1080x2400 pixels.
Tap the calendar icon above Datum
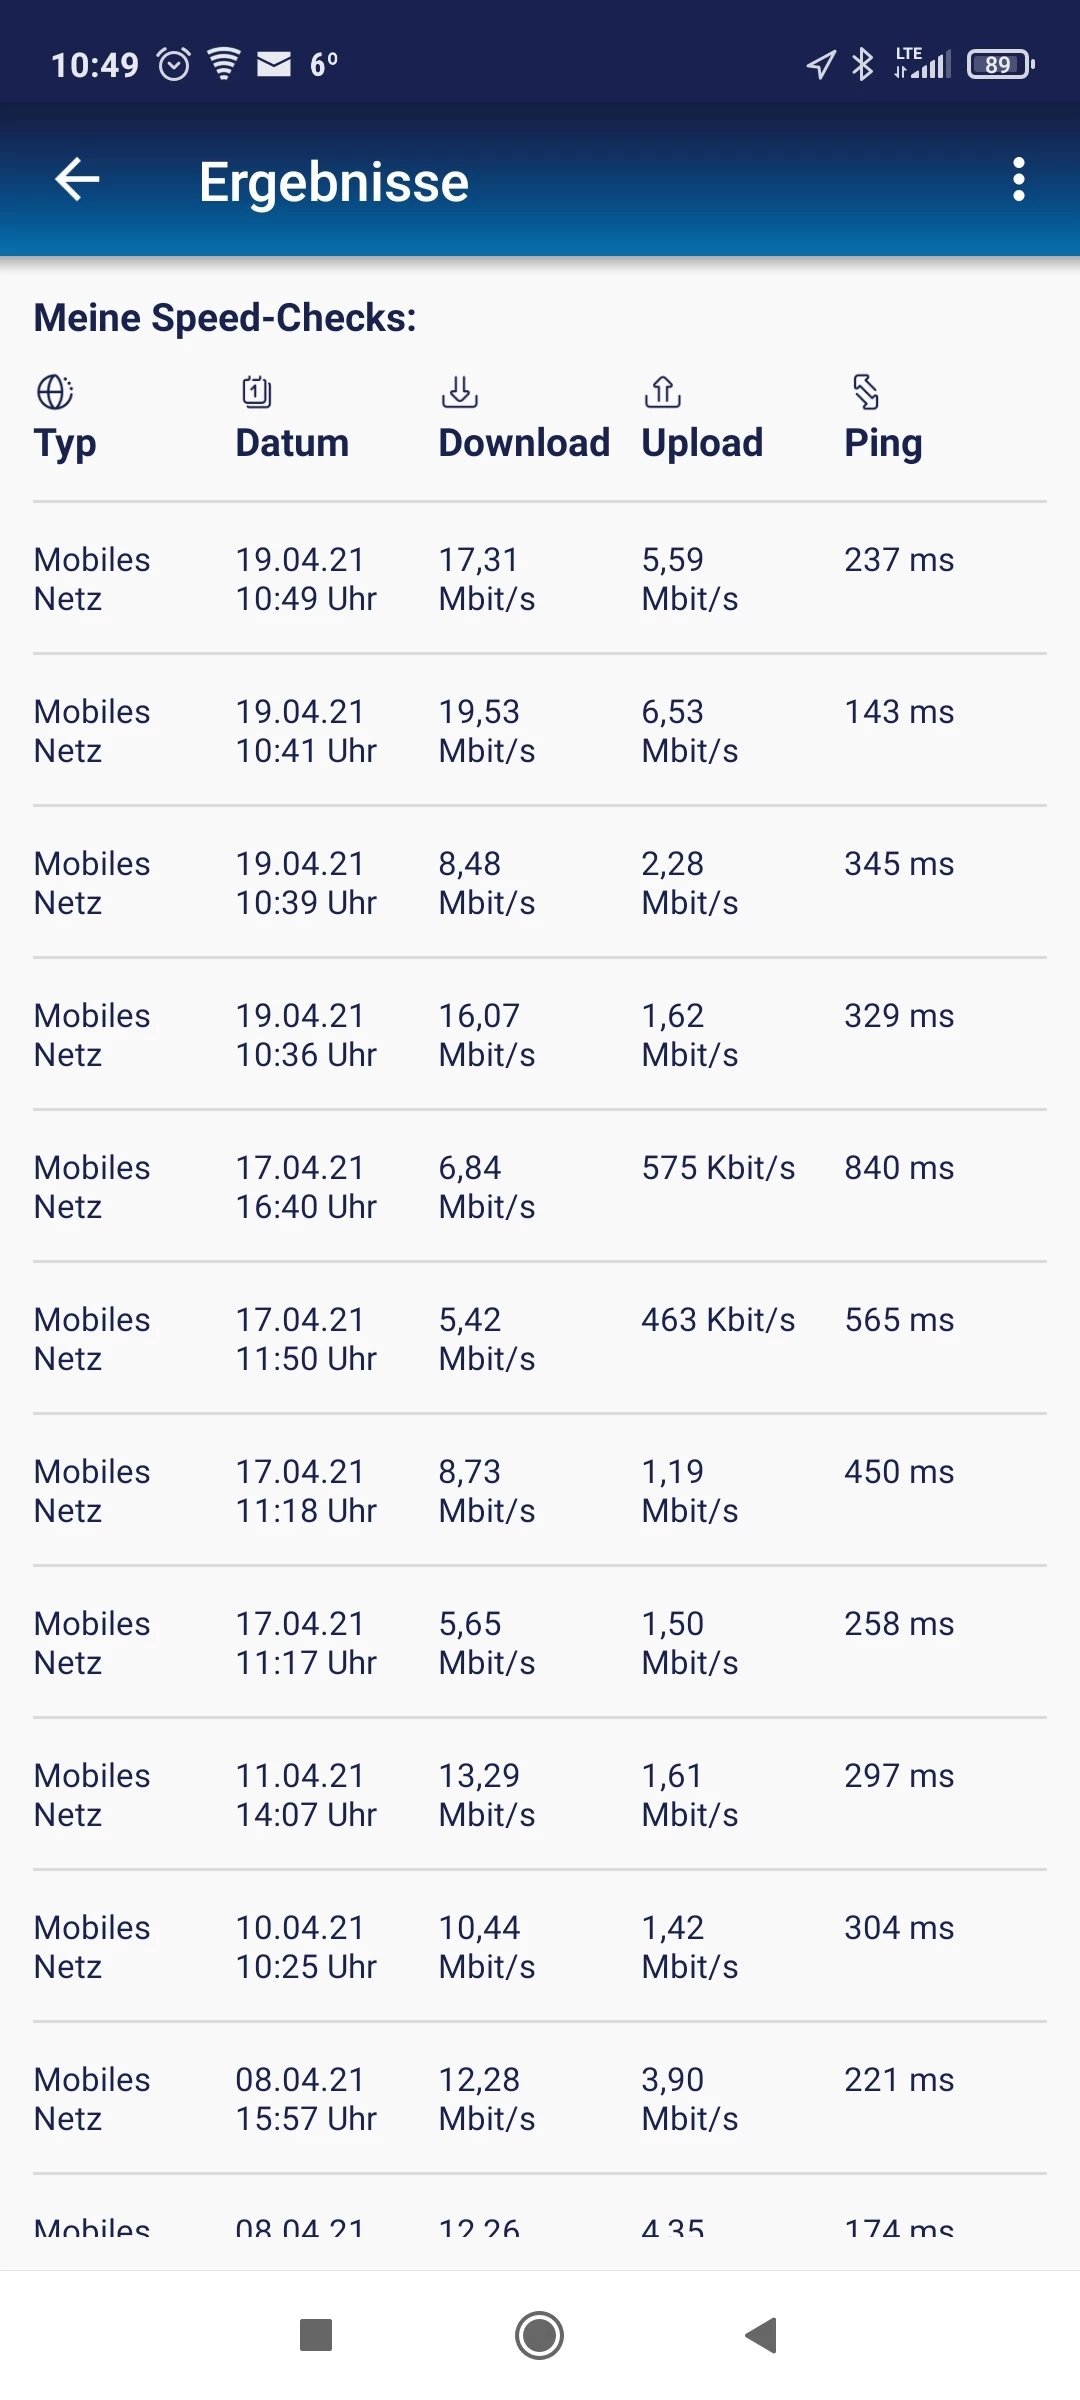pyautogui.click(x=257, y=392)
